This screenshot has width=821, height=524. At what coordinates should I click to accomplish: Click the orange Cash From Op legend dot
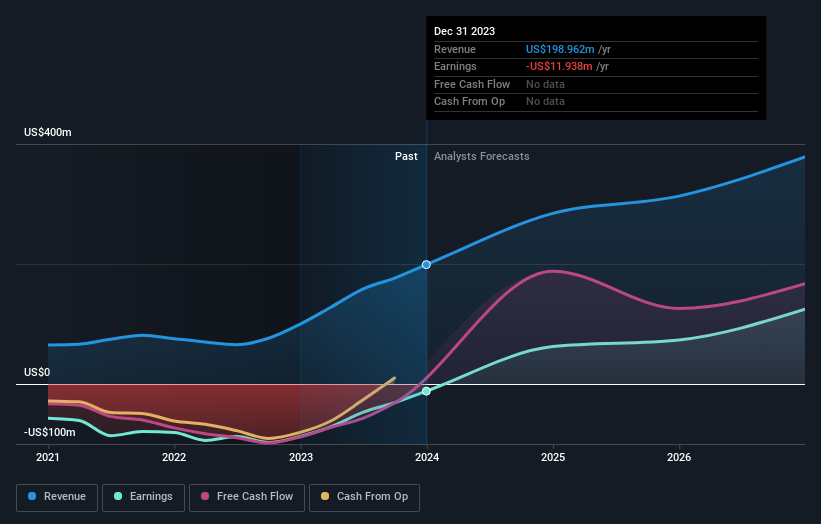(325, 496)
